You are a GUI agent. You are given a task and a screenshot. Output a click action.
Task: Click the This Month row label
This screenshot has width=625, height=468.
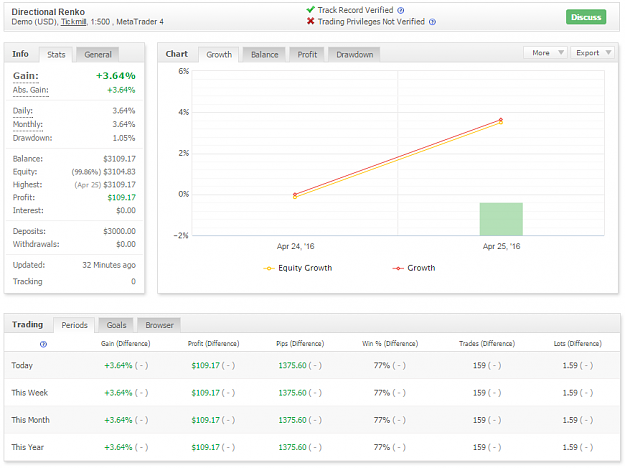pos(30,420)
